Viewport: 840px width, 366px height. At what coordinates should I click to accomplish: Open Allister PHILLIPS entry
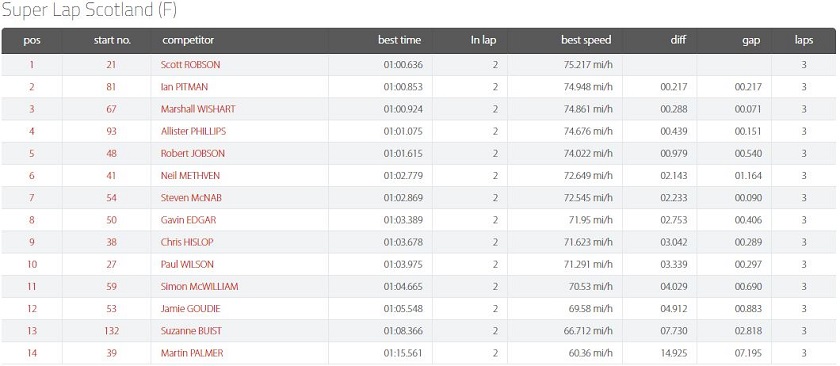tap(193, 131)
